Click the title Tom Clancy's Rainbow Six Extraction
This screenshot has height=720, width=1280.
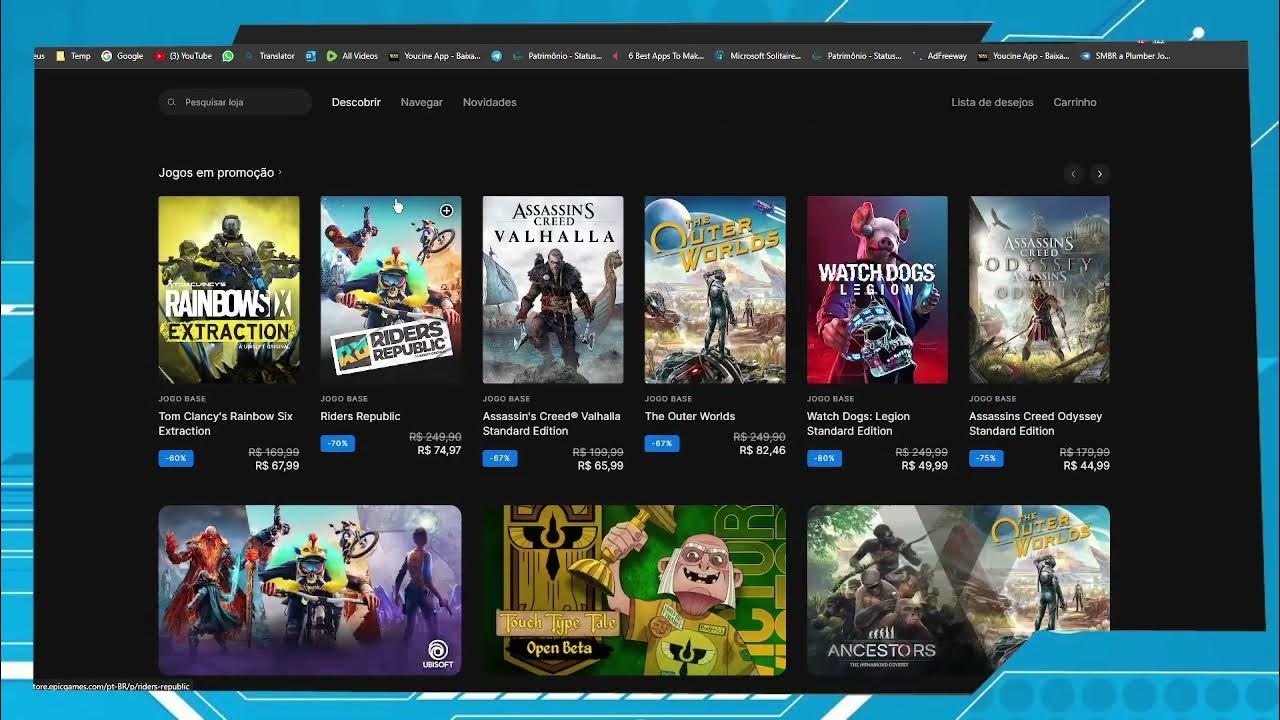[x=226, y=424]
